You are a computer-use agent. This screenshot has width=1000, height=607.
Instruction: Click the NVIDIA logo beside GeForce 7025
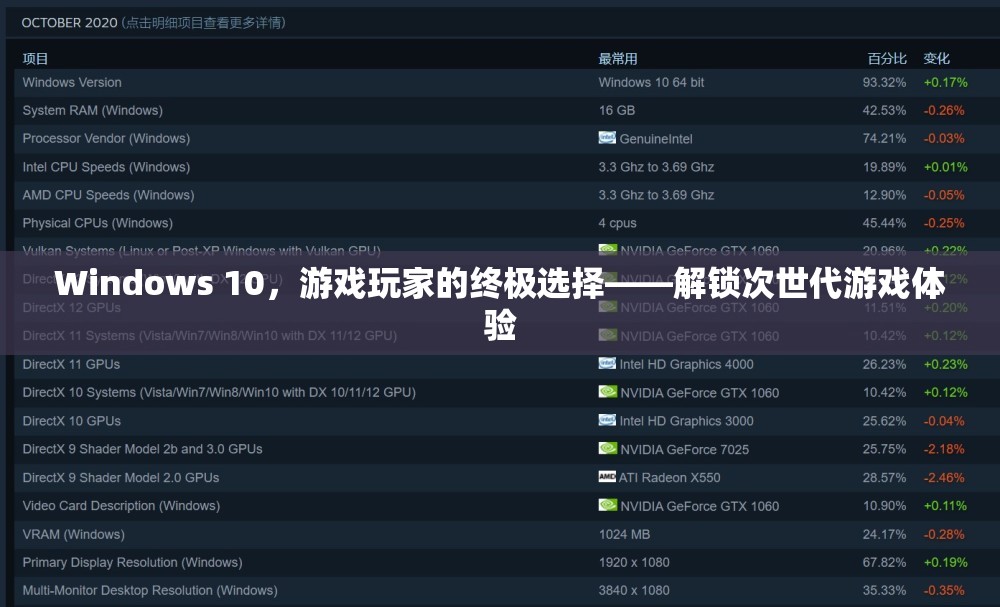608,448
